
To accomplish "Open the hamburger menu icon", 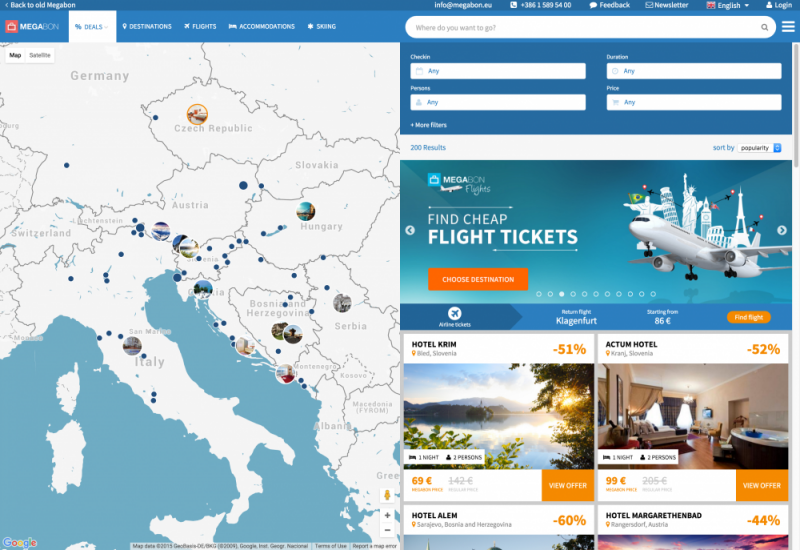I will 788,27.
